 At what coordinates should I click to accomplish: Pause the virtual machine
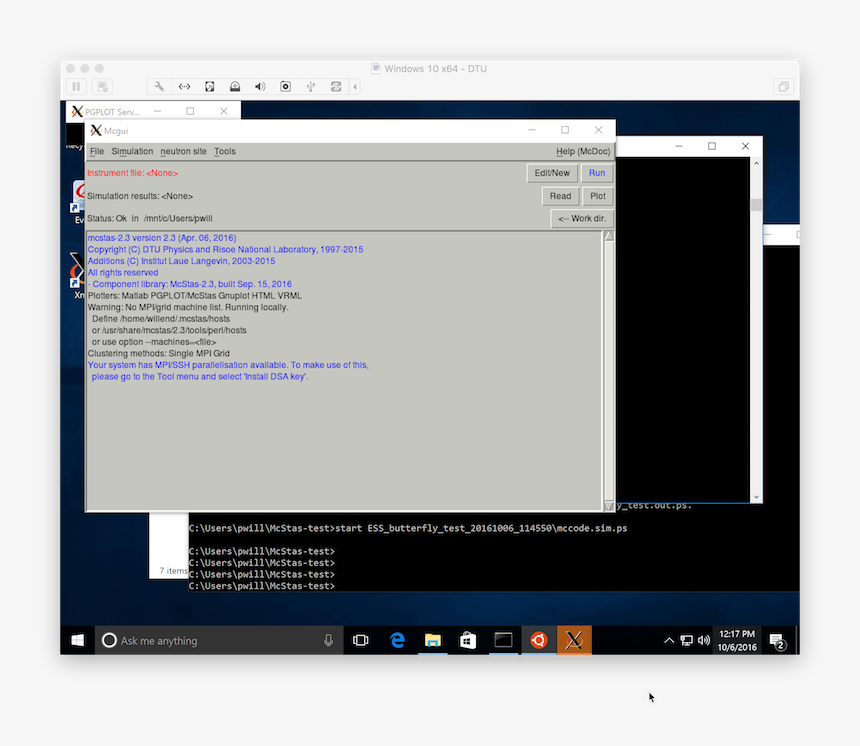[77, 87]
